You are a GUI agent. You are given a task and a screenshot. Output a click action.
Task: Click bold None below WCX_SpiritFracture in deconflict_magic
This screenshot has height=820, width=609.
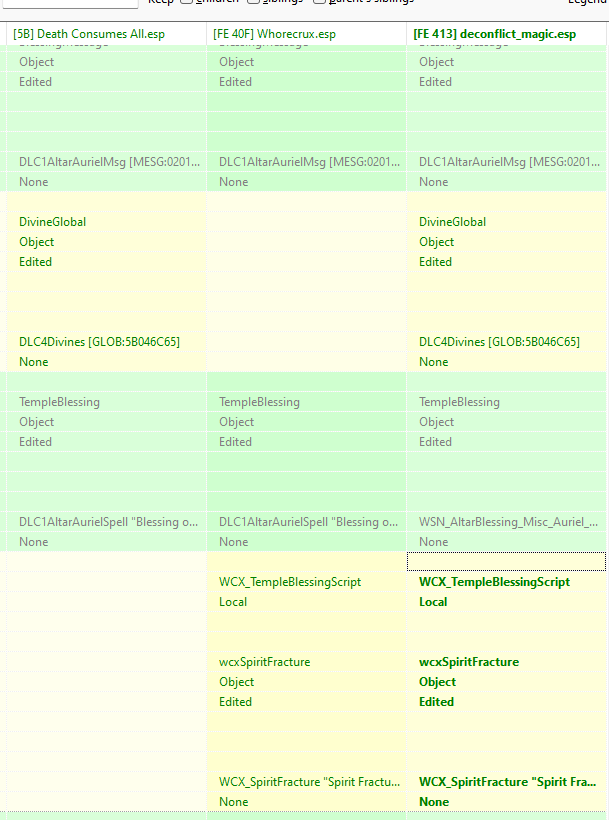(x=434, y=802)
